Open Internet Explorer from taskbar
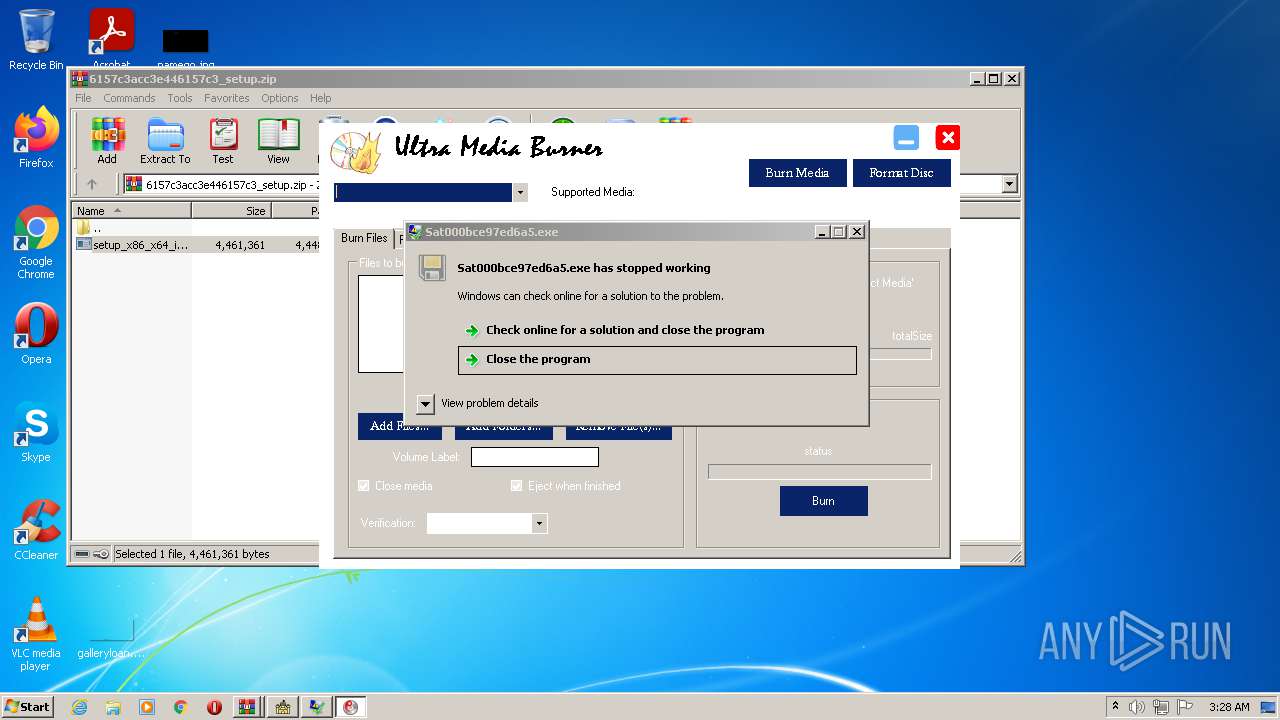 [80, 707]
